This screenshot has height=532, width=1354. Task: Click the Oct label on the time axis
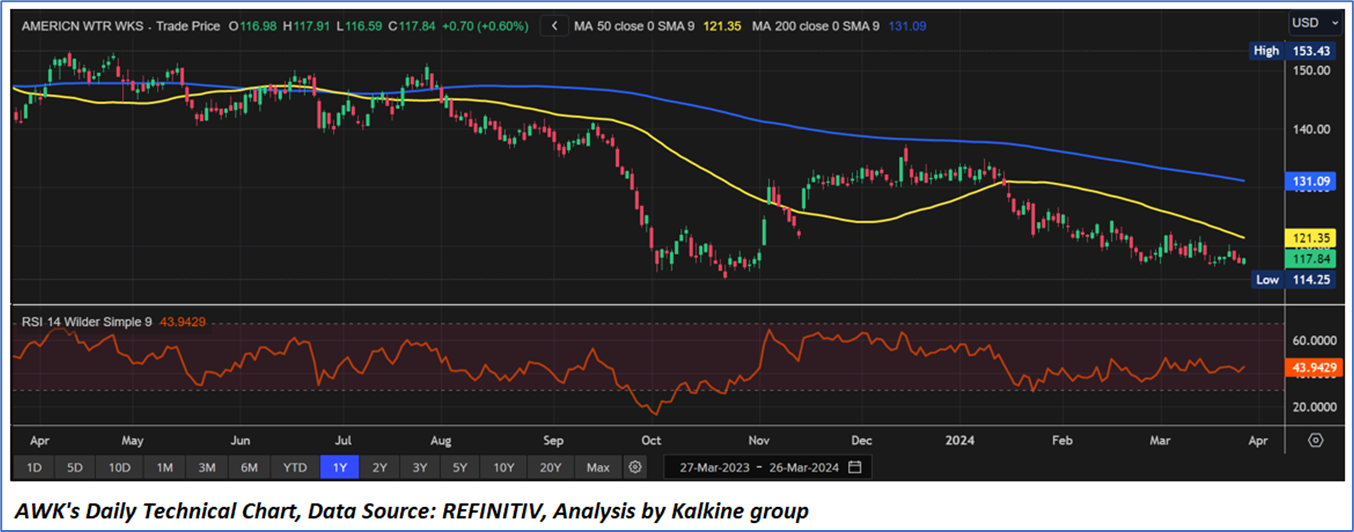click(x=651, y=439)
